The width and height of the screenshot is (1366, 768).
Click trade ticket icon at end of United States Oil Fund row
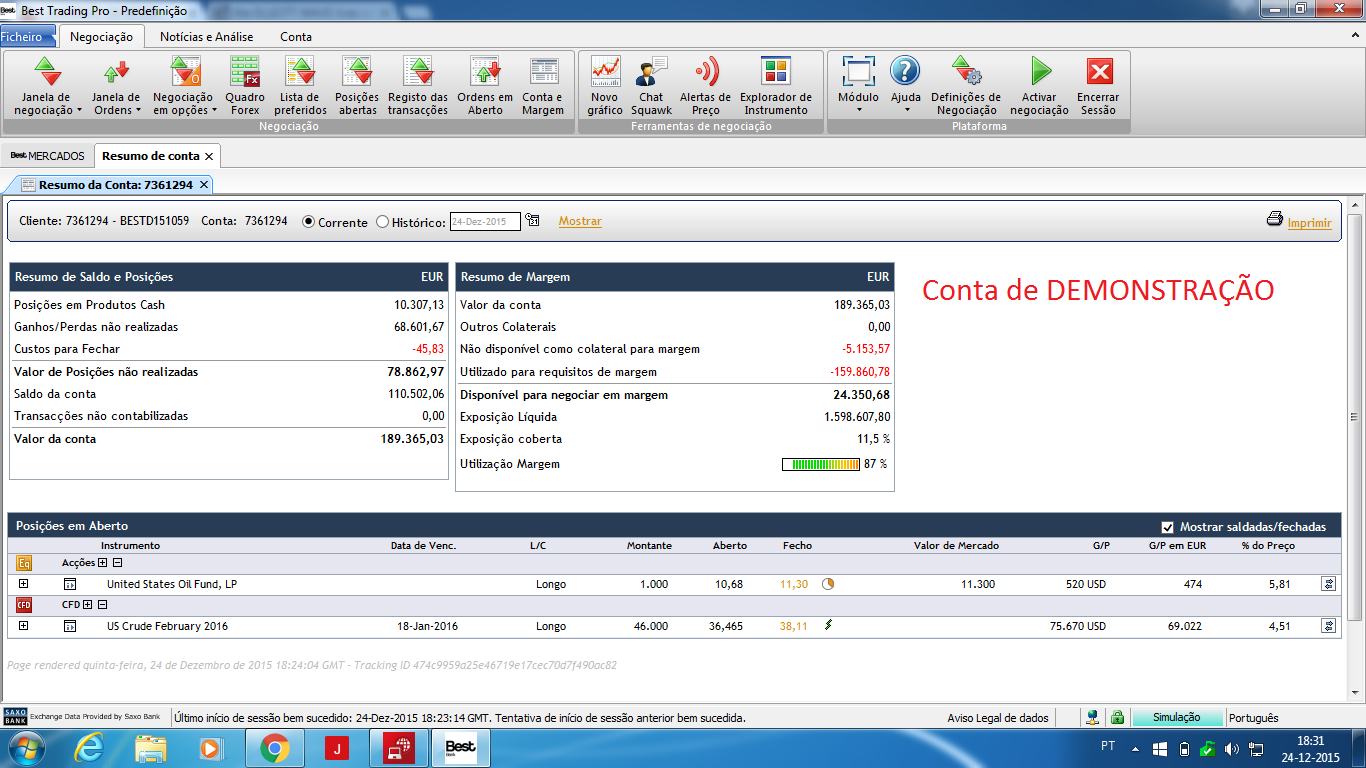1328,584
